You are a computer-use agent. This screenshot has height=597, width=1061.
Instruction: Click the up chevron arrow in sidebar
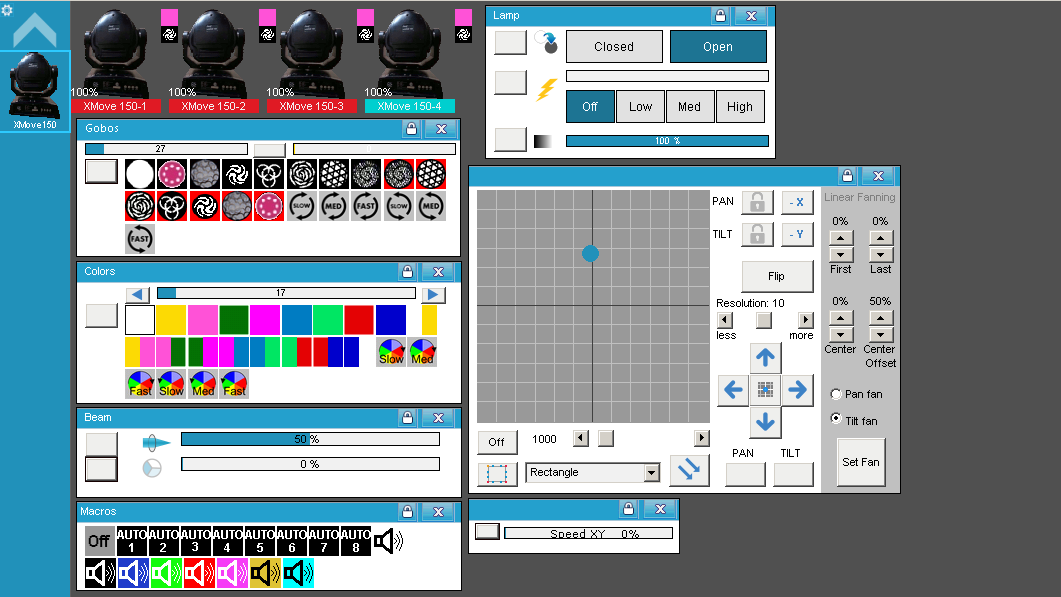(x=35, y=30)
